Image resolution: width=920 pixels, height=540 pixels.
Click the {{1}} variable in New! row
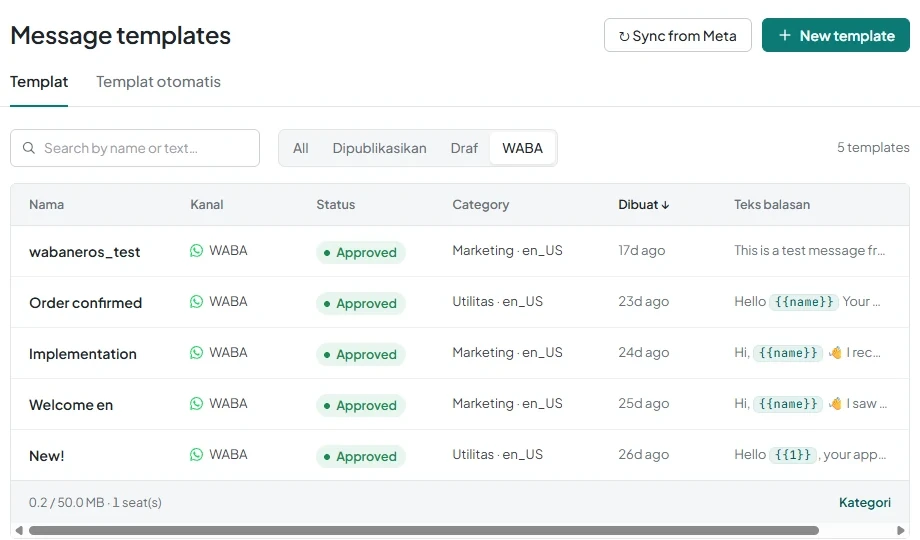pyautogui.click(x=793, y=455)
